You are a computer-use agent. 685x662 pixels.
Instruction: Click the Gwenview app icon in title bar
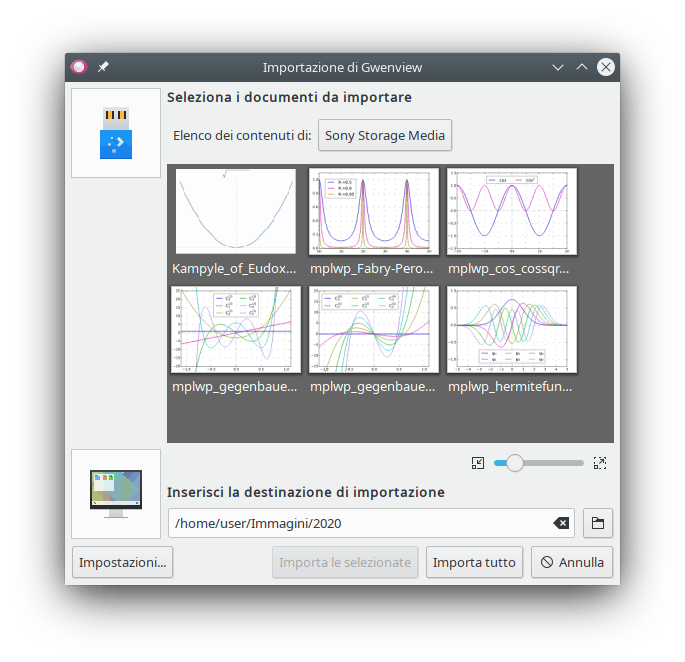pyautogui.click(x=80, y=67)
